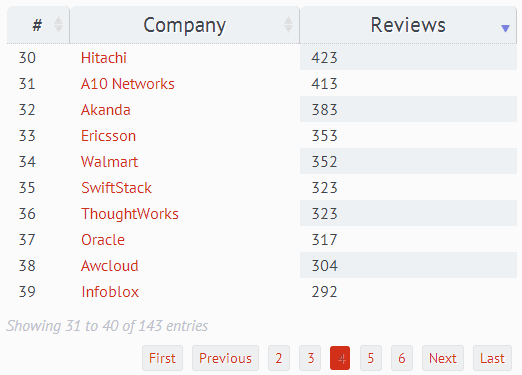This screenshot has width=522, height=375.
Task: Go to the Previous page
Action: [x=225, y=358]
